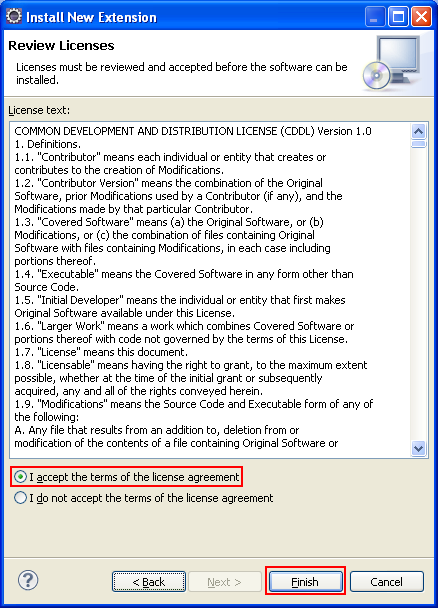
Task: Click 'Review Licenses' heading
Action: click(61, 45)
